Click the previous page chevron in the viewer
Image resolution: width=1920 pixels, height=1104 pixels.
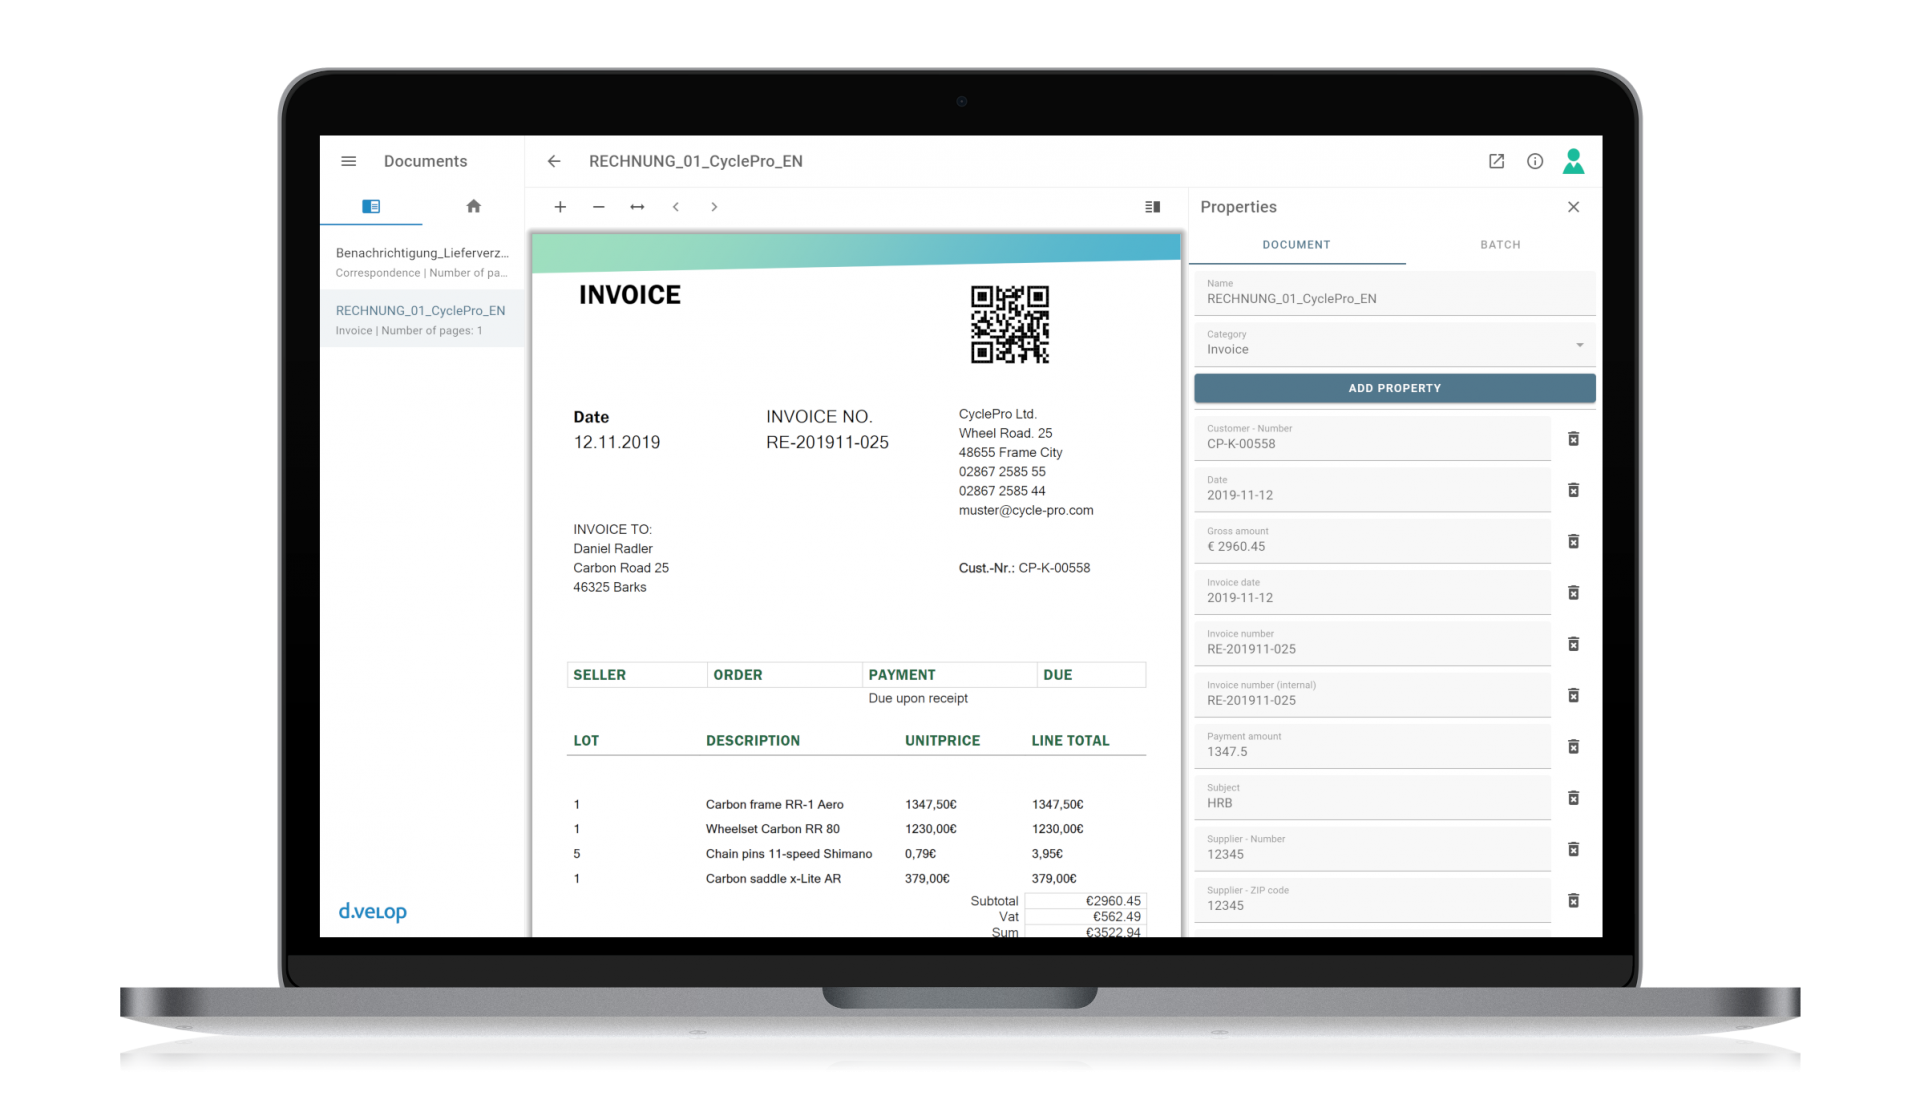coord(676,207)
